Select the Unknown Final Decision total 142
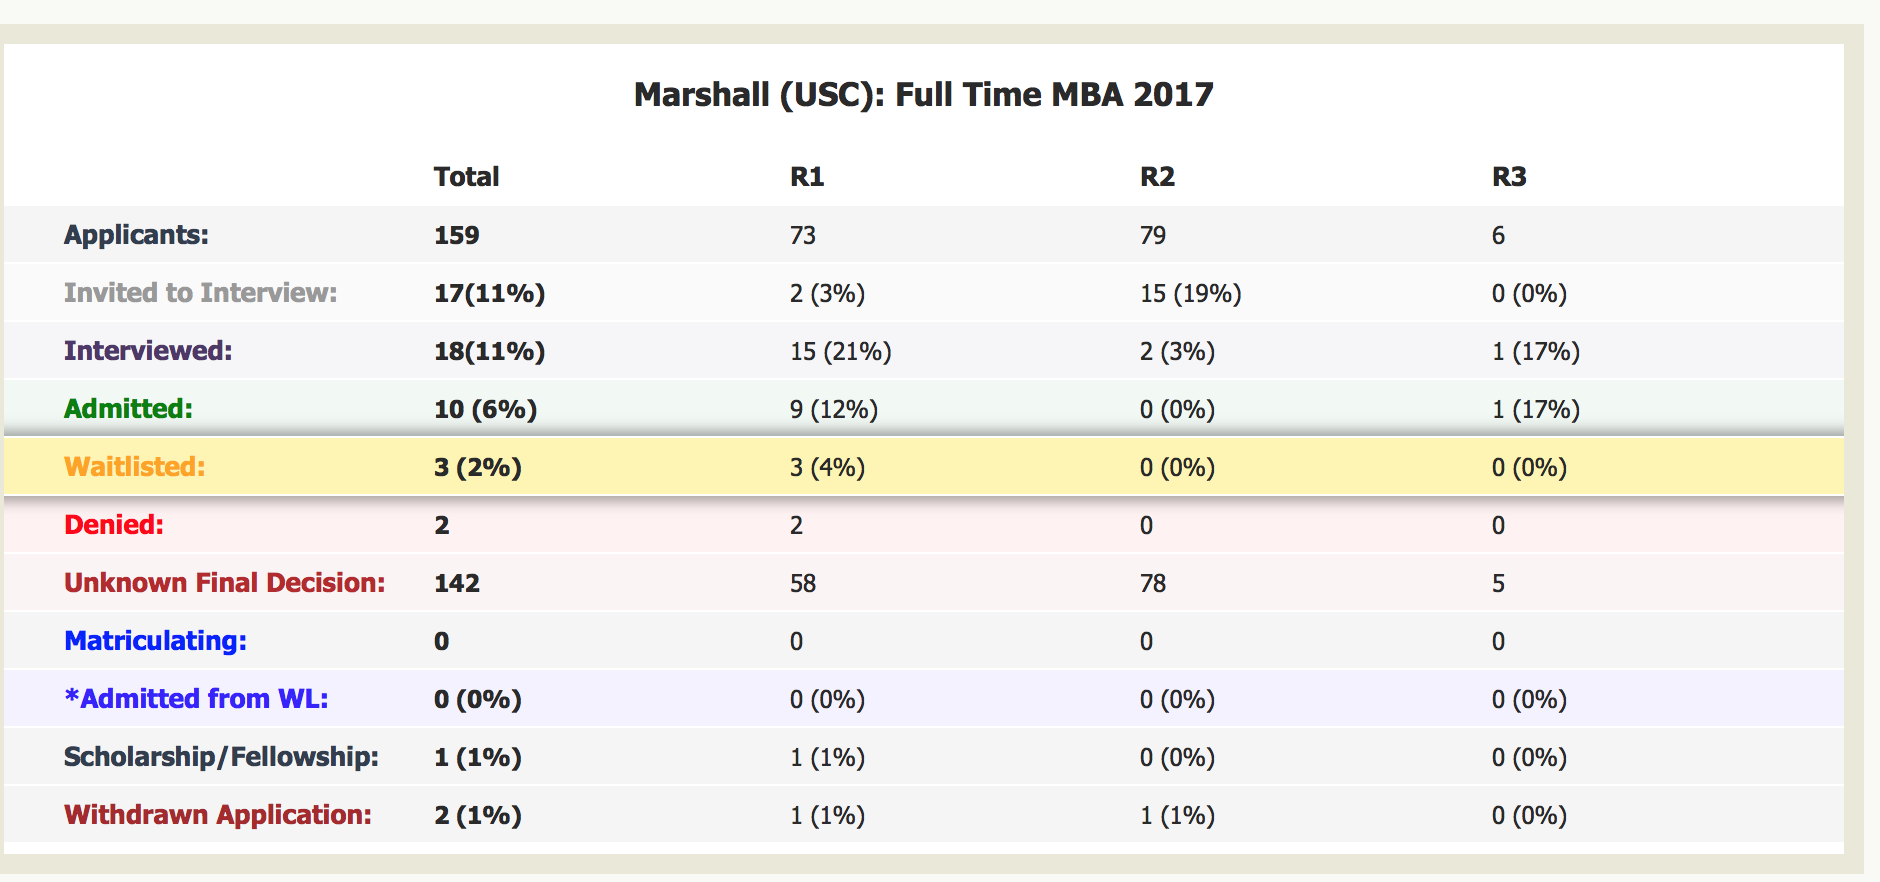 click(456, 583)
